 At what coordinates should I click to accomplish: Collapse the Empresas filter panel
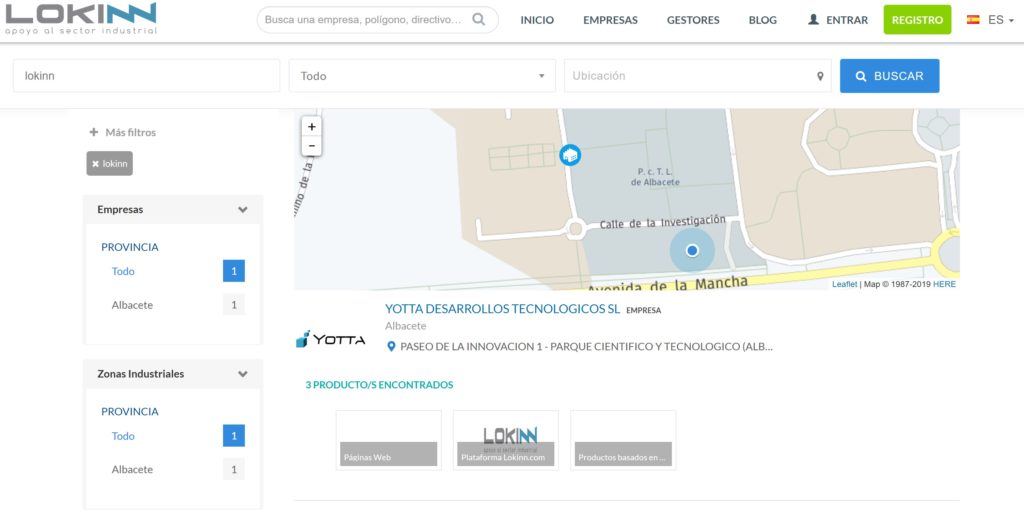coord(243,210)
